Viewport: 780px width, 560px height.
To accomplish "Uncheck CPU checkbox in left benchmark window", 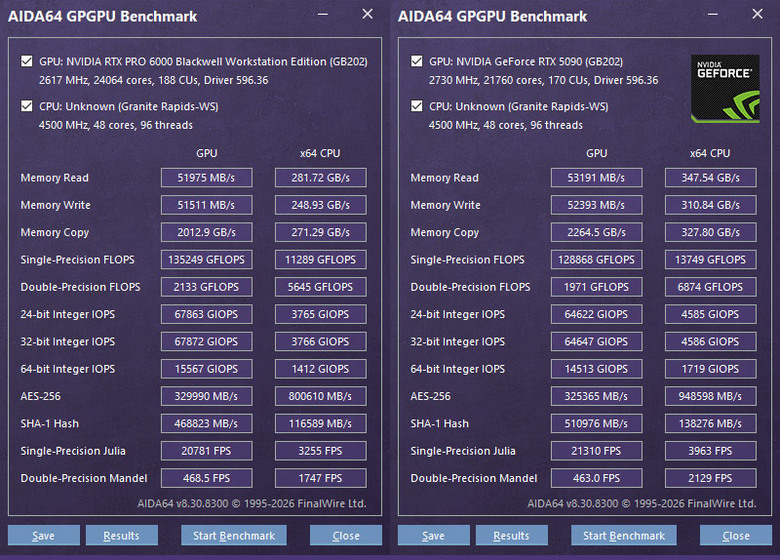I will point(26,106).
